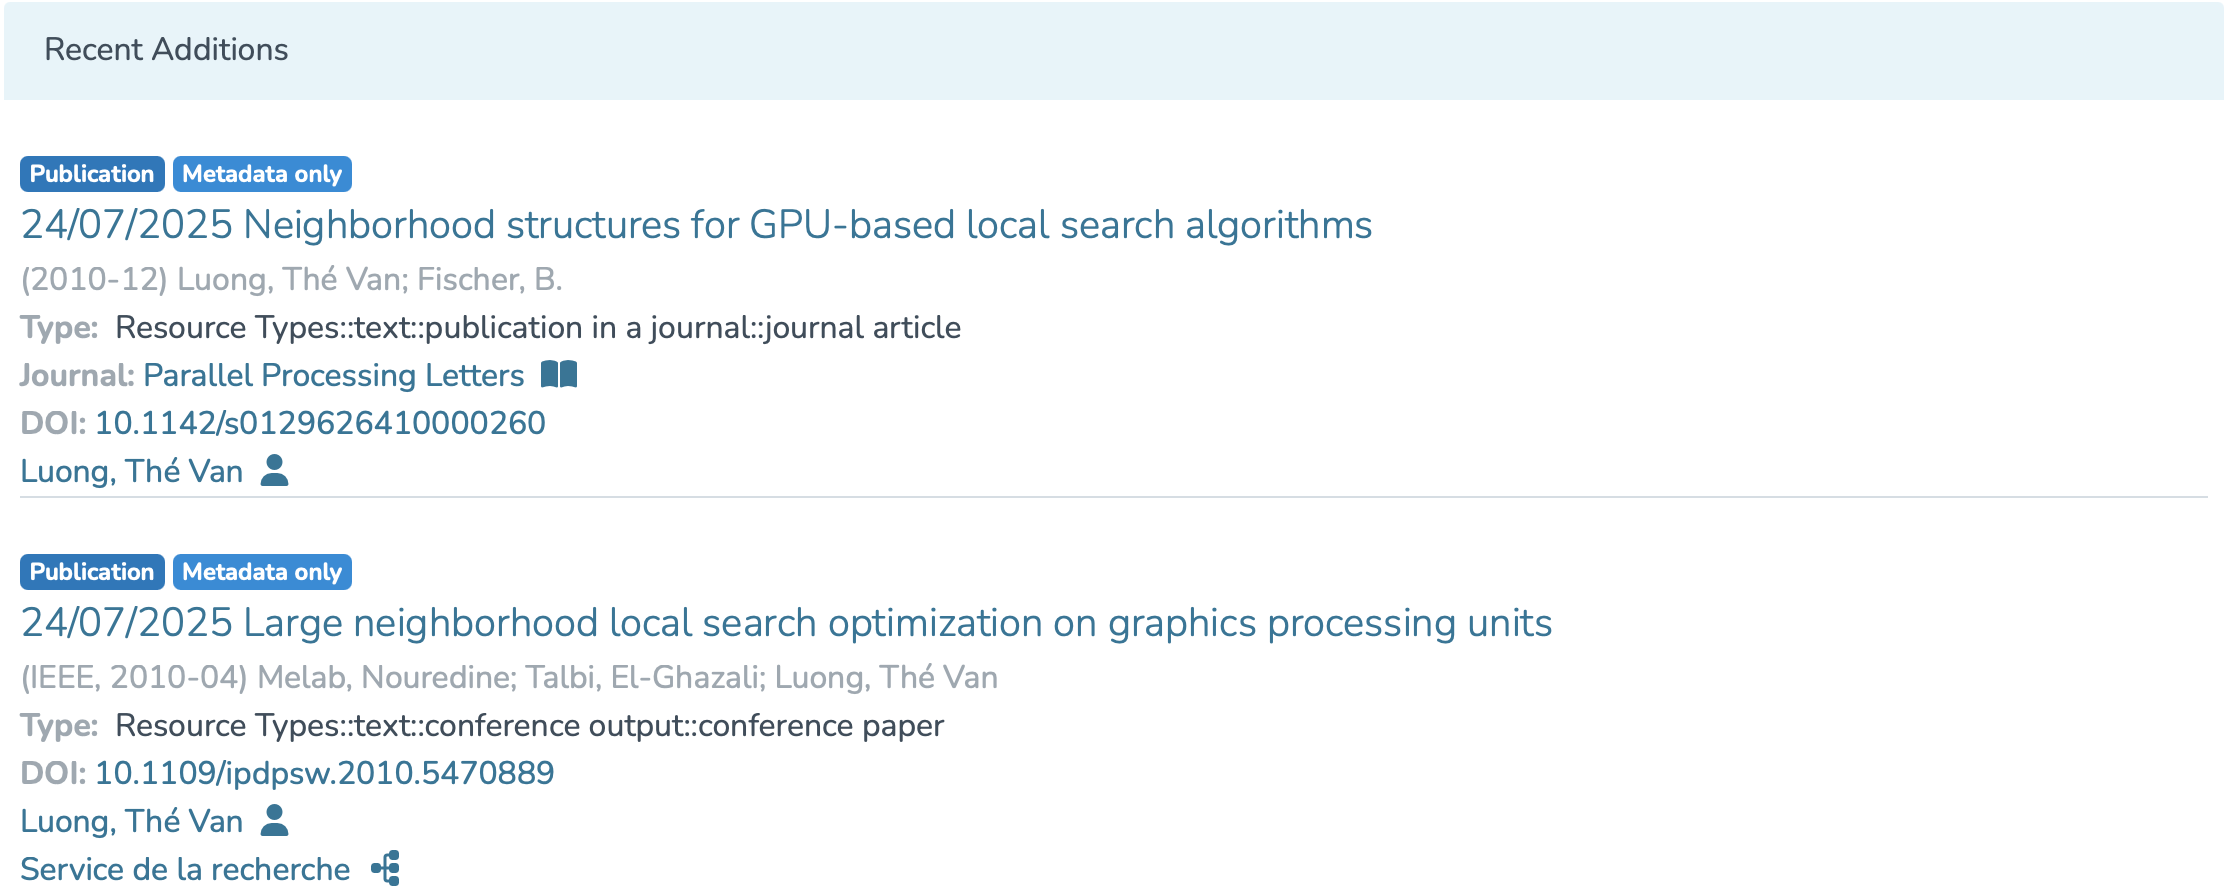Click person icon in the second publication entry
The width and height of the screenshot is (2228, 894).
(x=274, y=820)
